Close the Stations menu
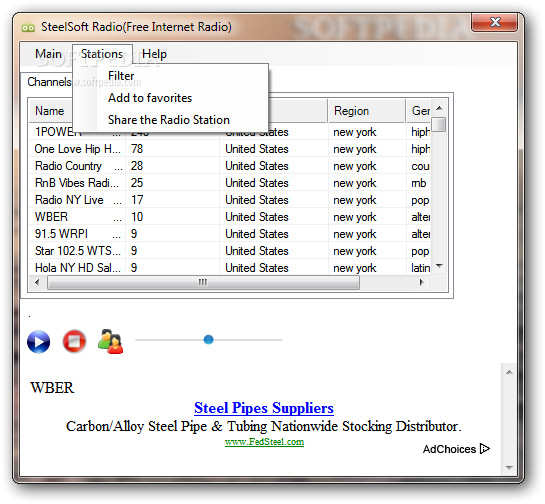 [x=102, y=54]
